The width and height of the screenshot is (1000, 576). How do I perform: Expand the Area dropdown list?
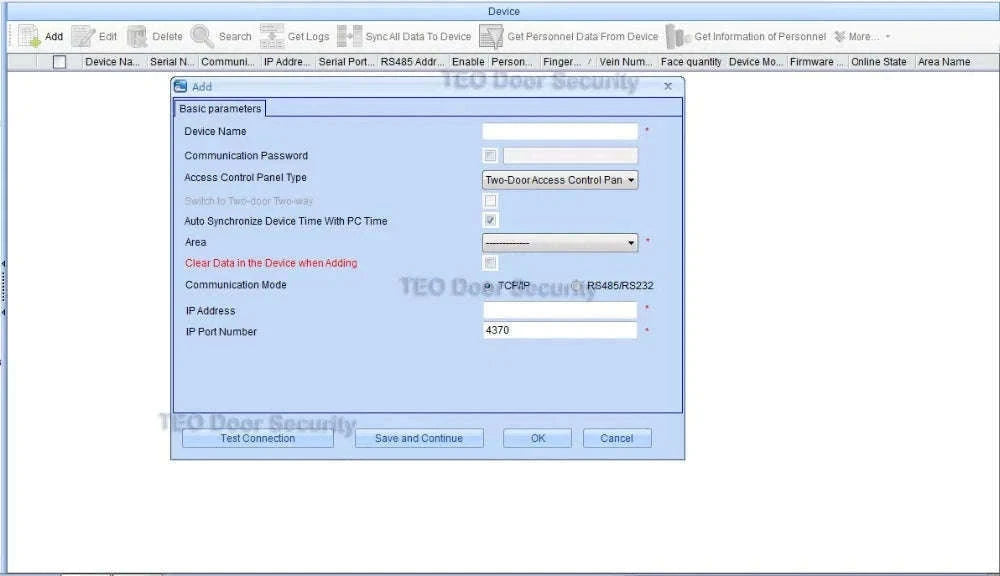point(560,242)
